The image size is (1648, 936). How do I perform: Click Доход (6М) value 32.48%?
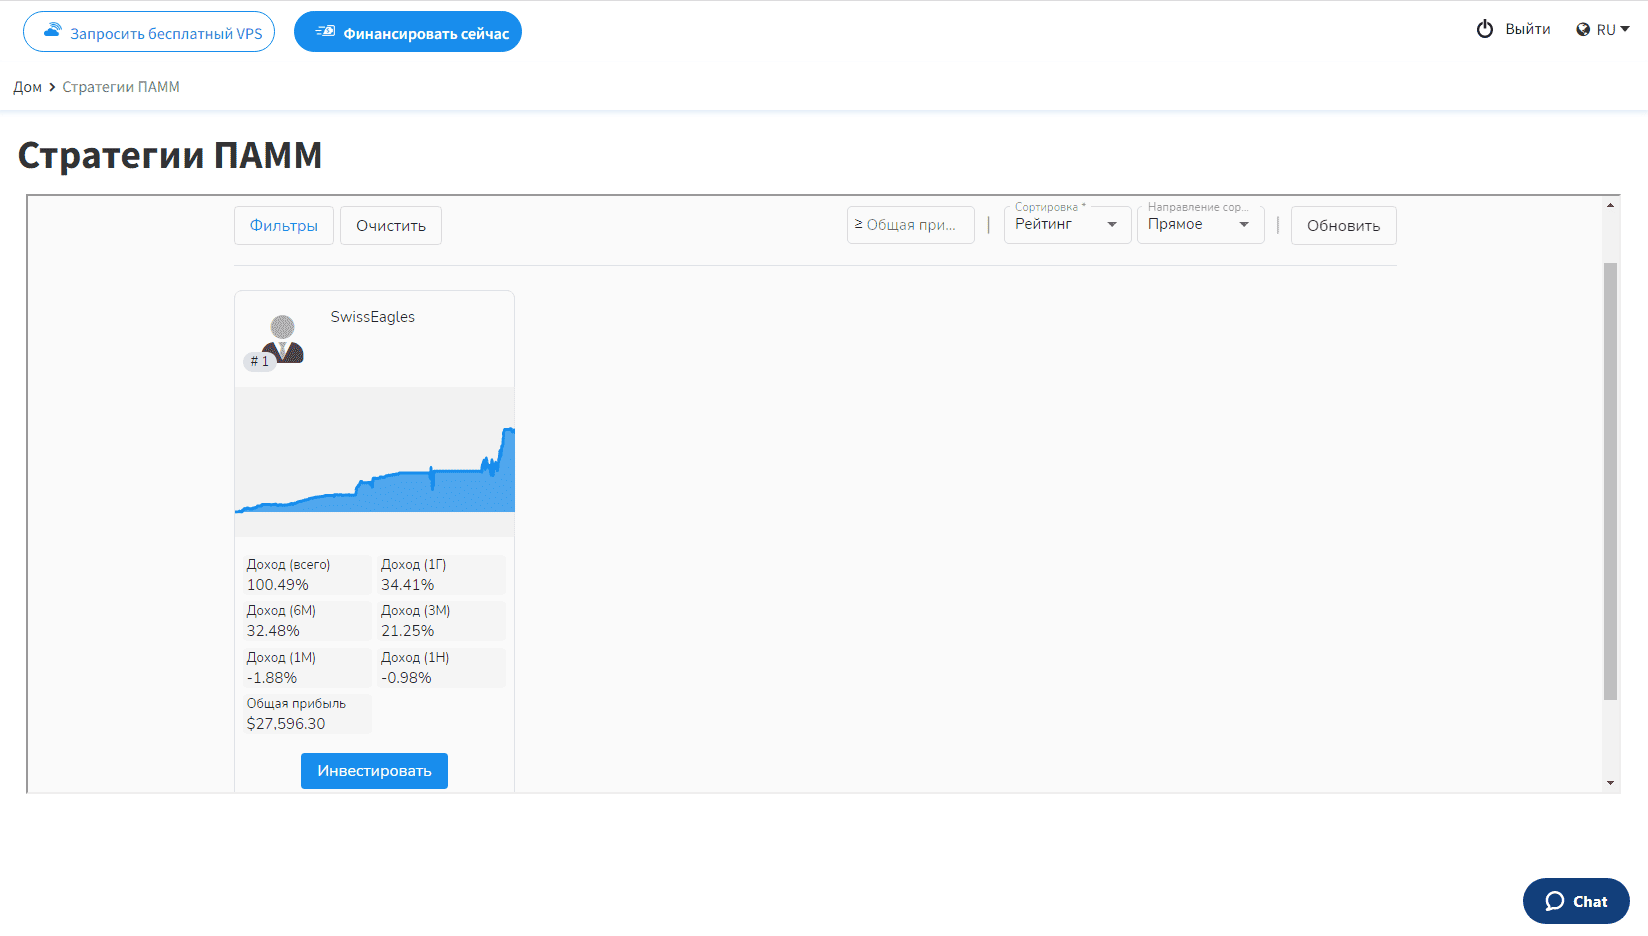click(x=273, y=631)
